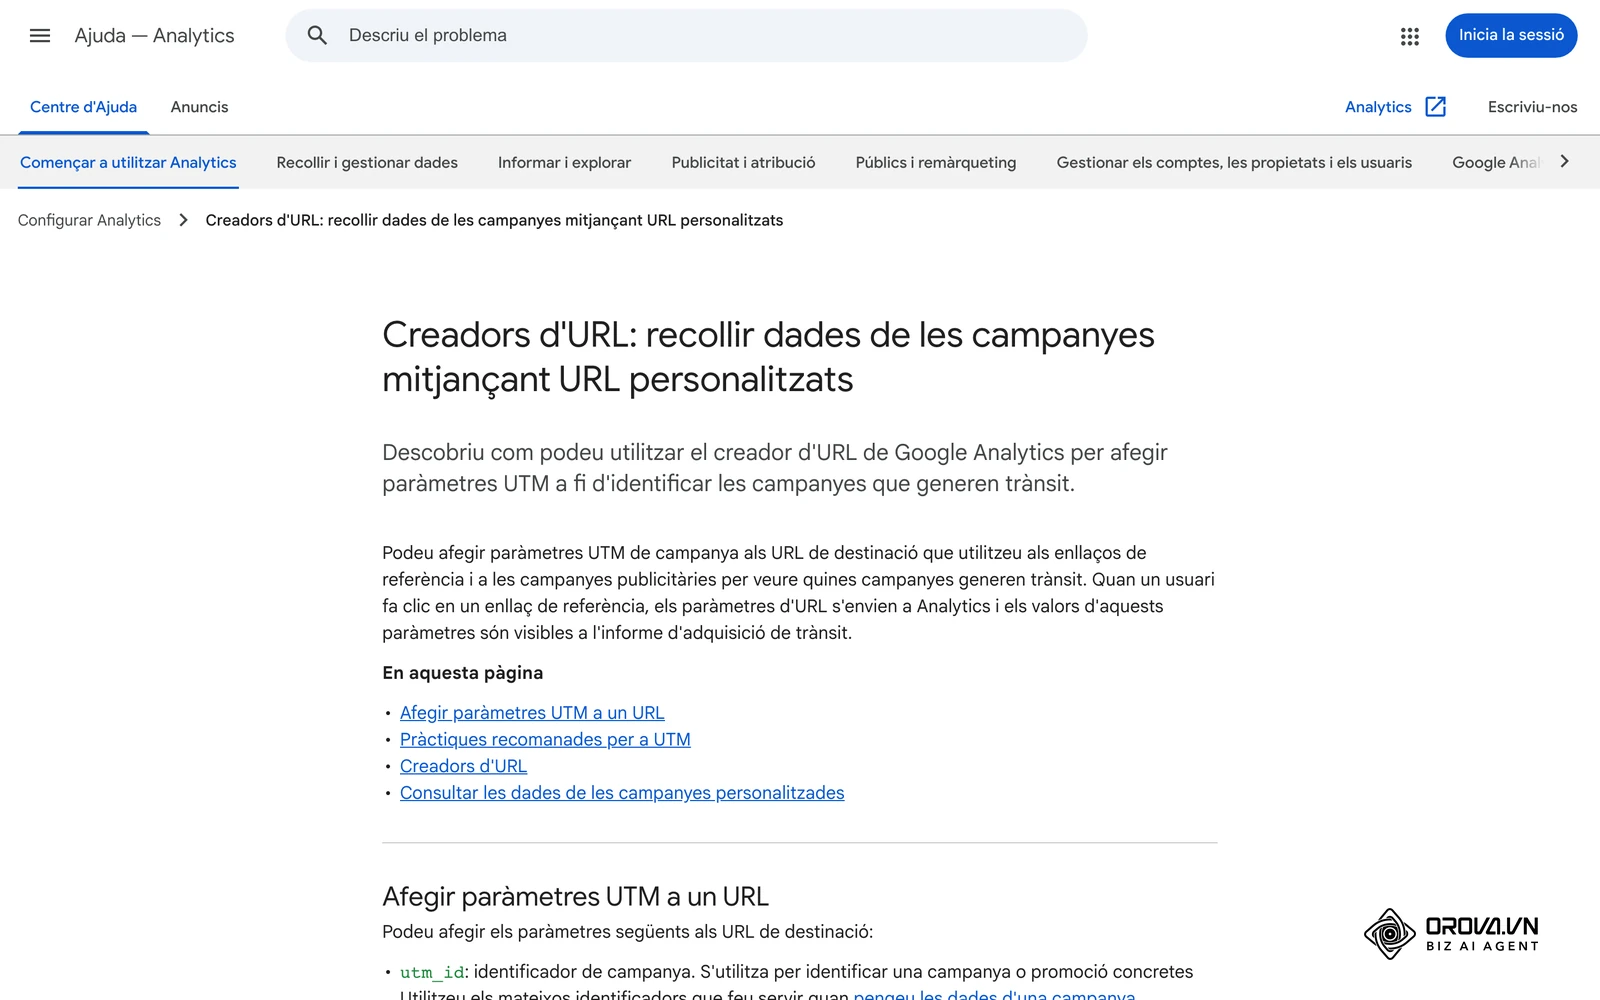Click the Analytics external link icon
This screenshot has height=1000, width=1600.
click(x=1436, y=107)
